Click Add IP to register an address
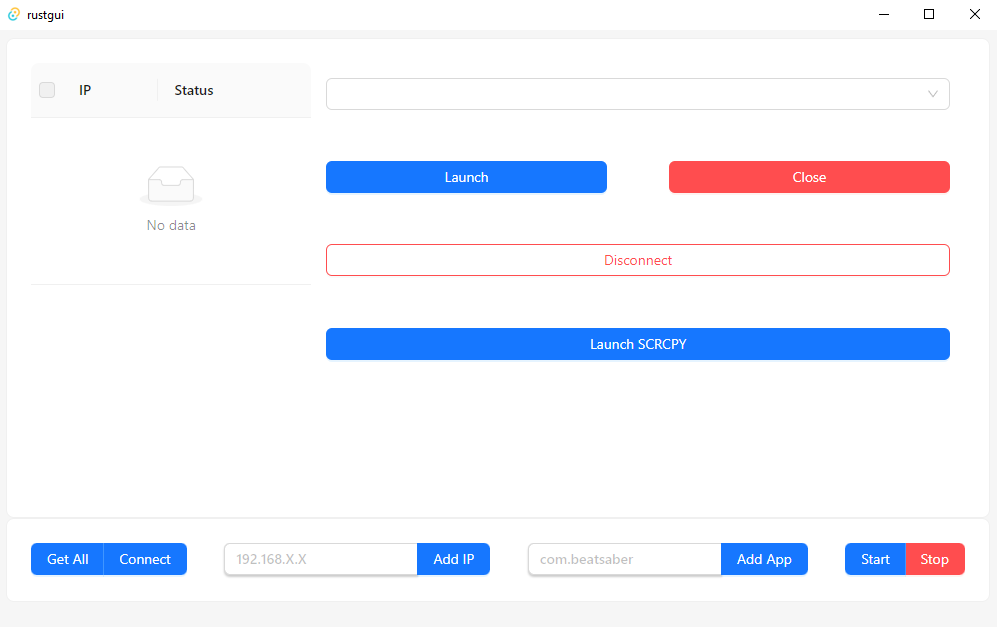This screenshot has width=997, height=627. click(x=453, y=559)
